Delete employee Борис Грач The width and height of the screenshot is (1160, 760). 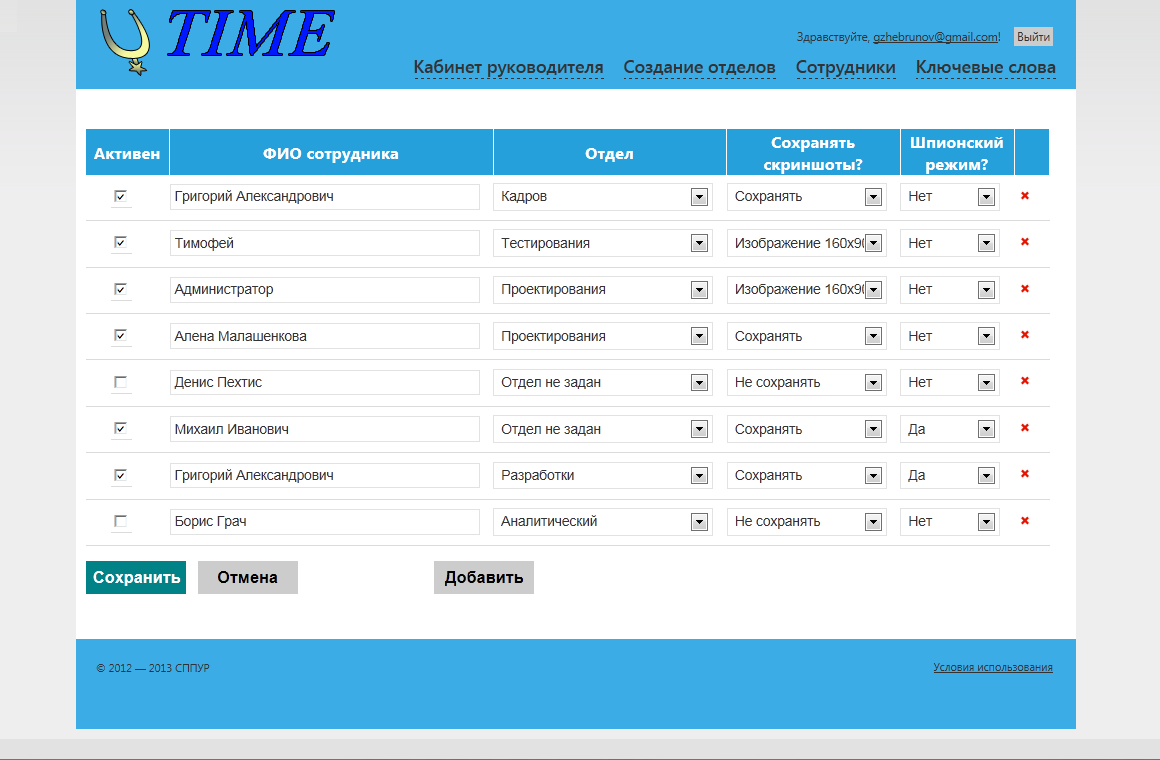1023,521
